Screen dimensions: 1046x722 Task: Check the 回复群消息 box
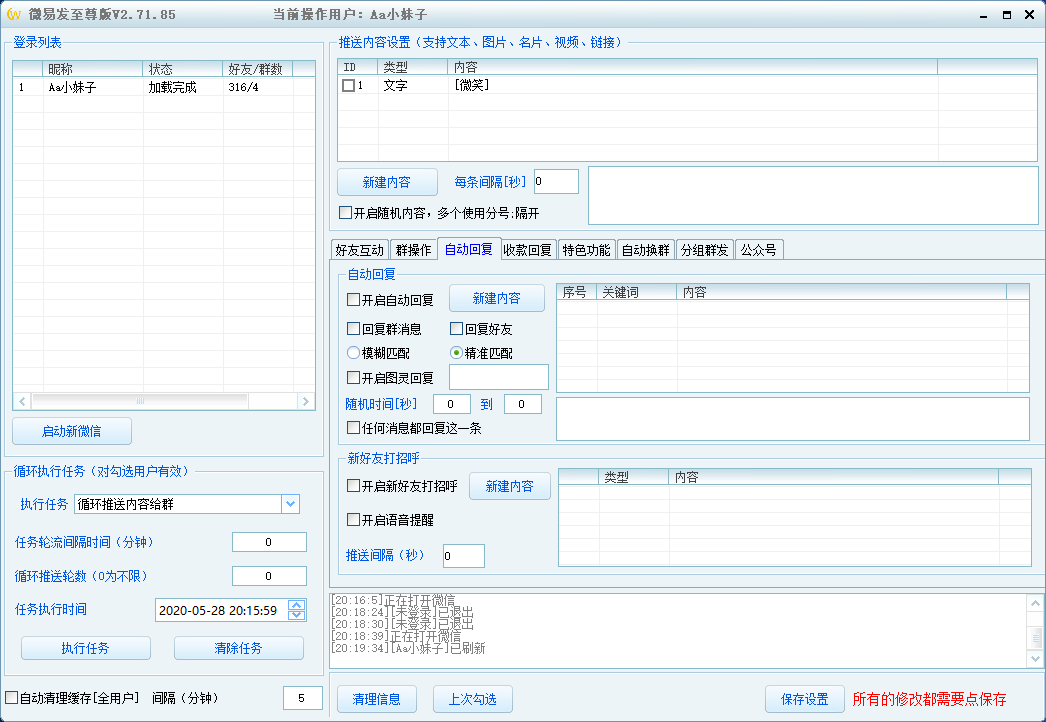tap(352, 328)
